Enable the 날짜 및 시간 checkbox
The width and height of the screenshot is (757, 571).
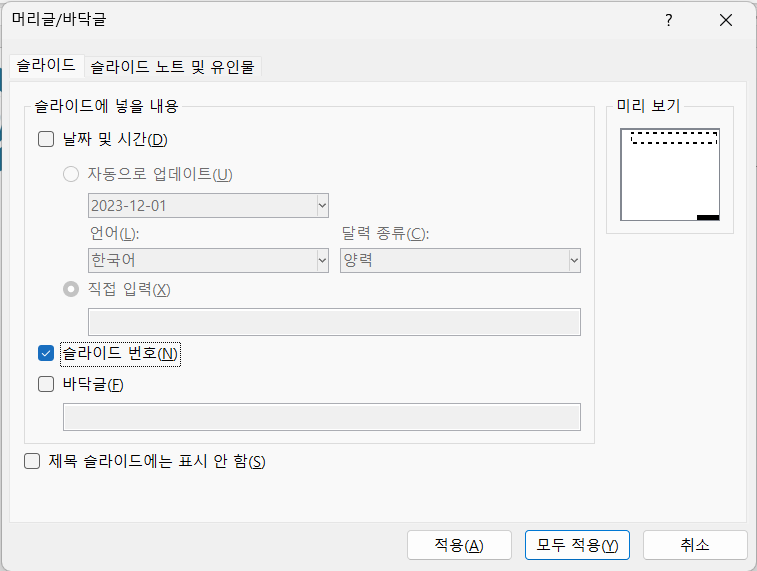(46, 139)
